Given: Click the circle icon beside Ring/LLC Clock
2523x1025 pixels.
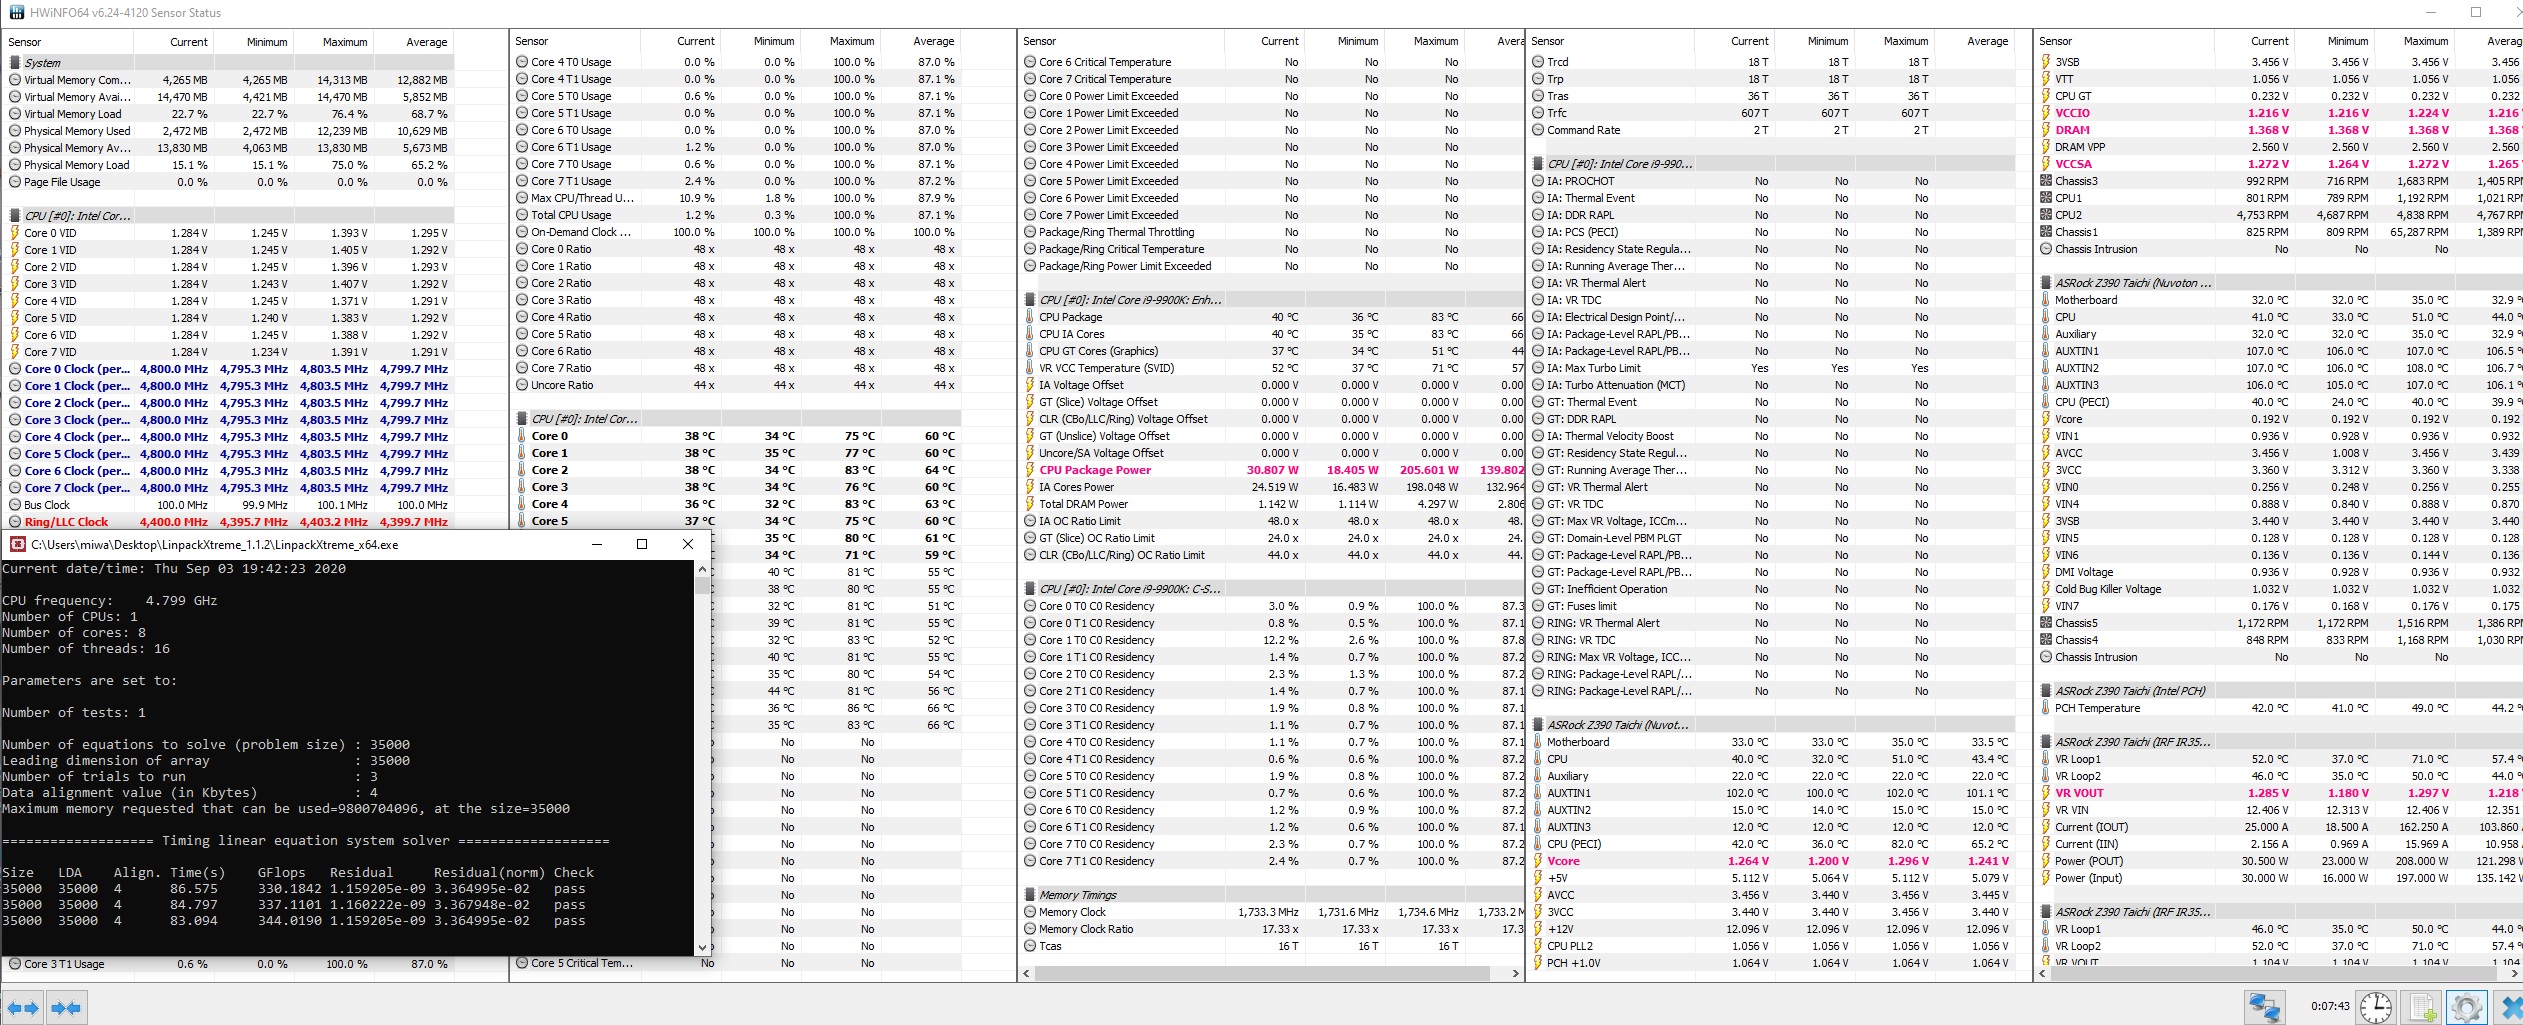Looking at the screenshot, I should tap(15, 522).
